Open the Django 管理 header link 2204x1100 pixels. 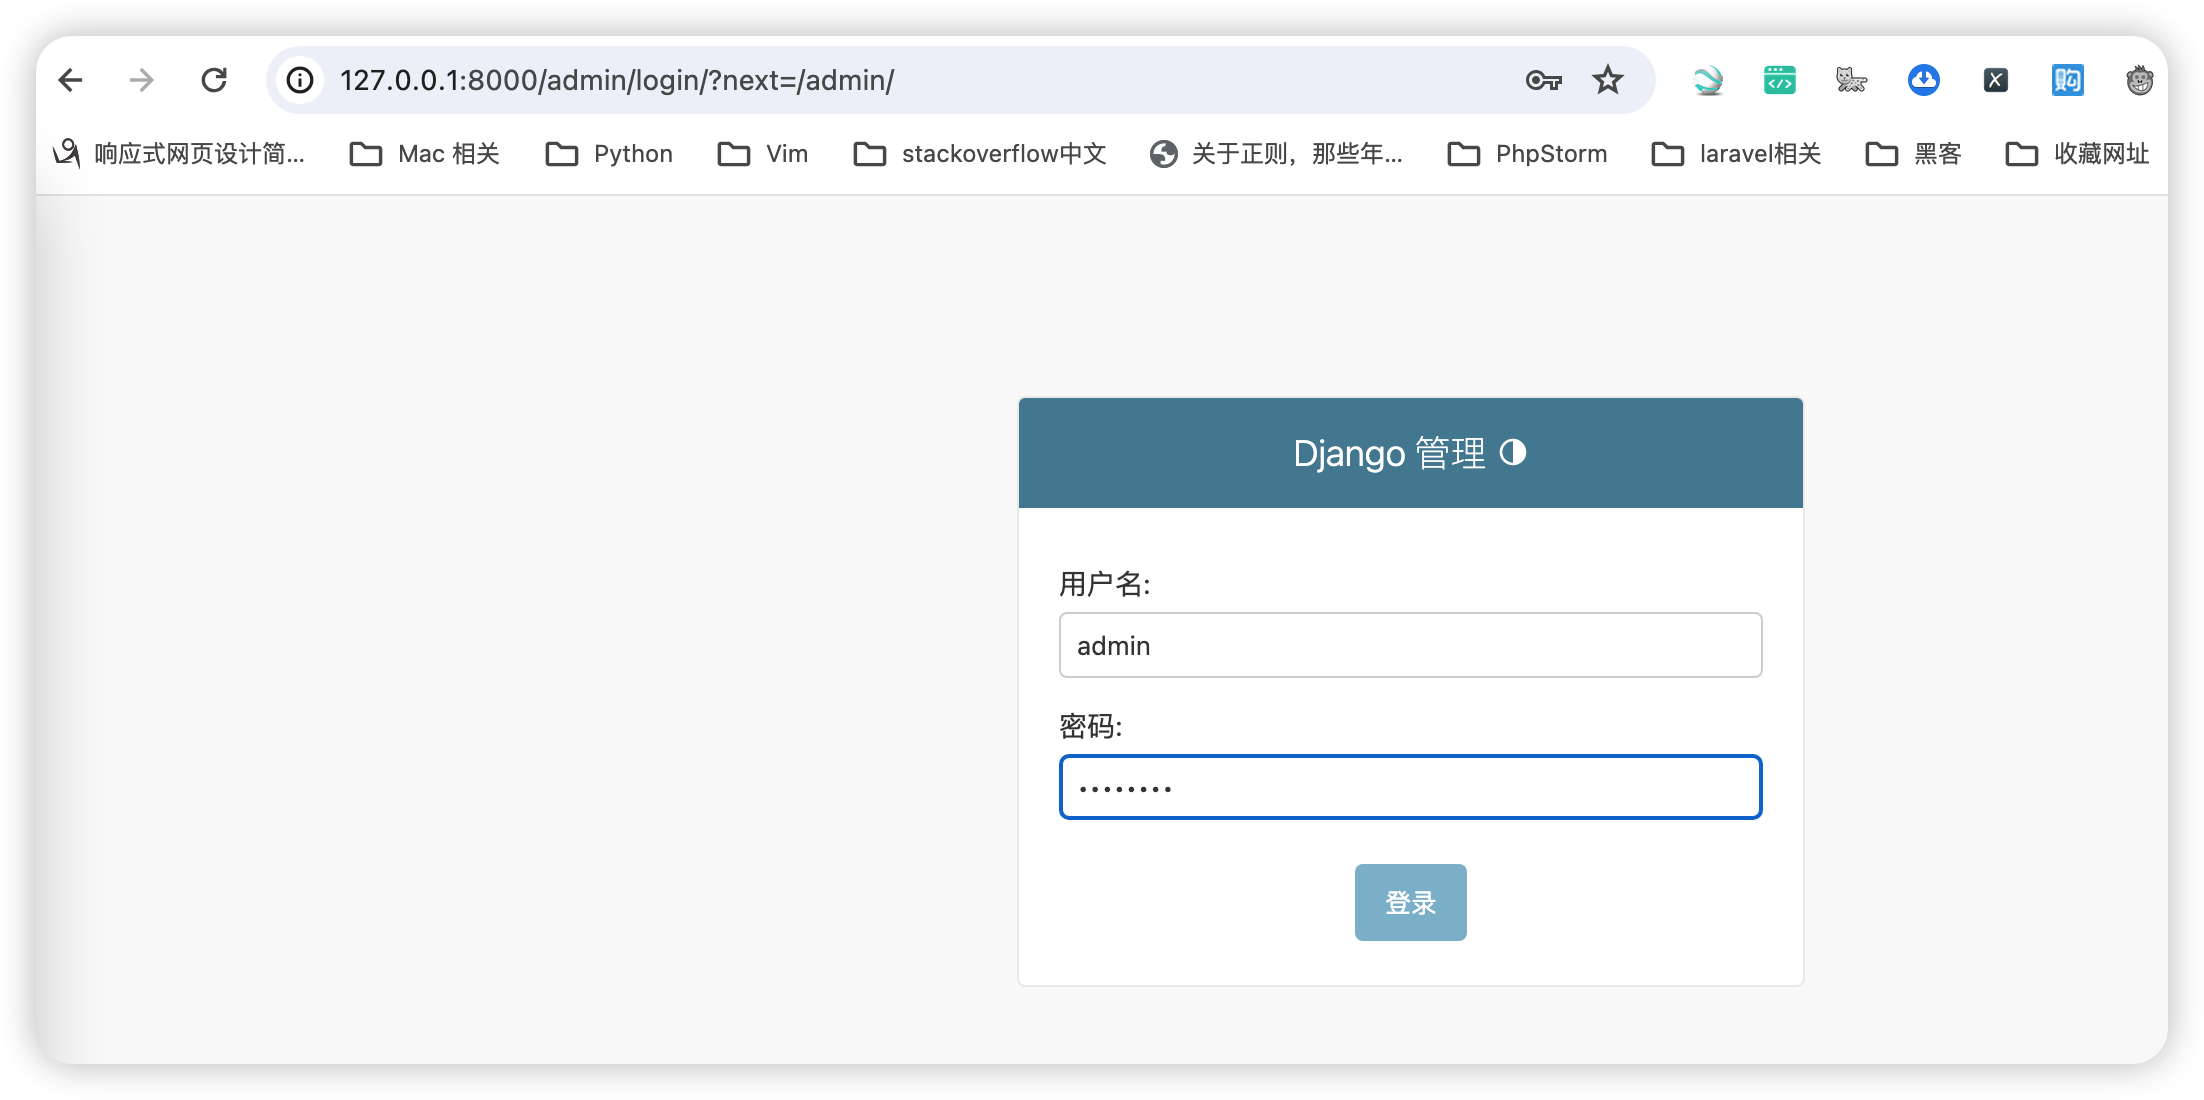click(x=1389, y=454)
